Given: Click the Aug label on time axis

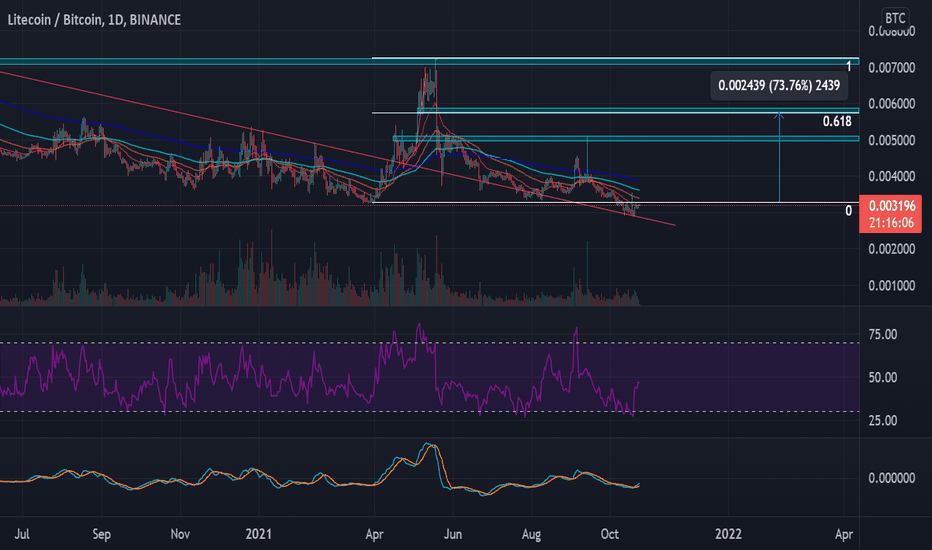Looking at the screenshot, I should point(531,534).
